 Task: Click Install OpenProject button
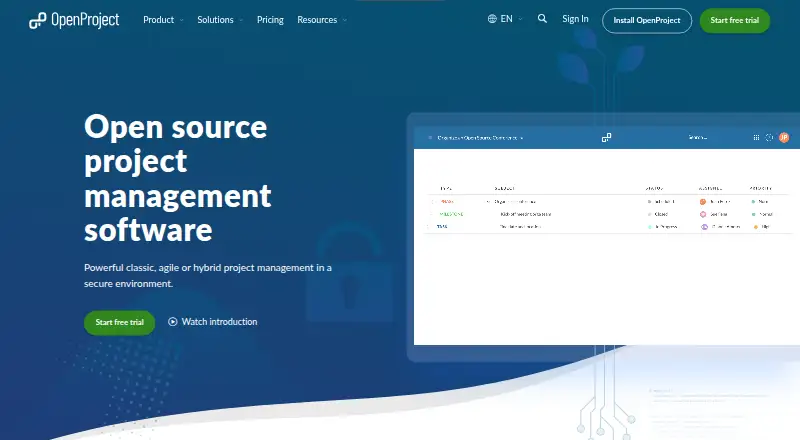click(x=647, y=20)
